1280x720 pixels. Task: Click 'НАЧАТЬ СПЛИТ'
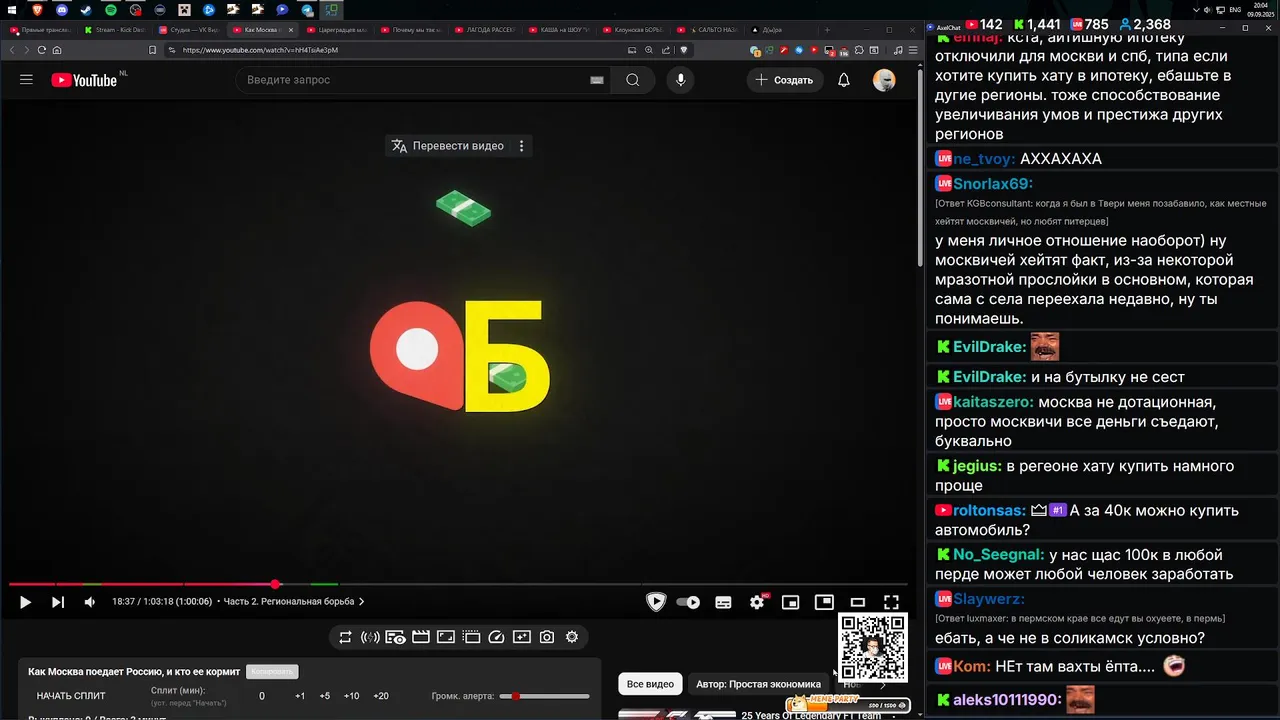tap(71, 696)
